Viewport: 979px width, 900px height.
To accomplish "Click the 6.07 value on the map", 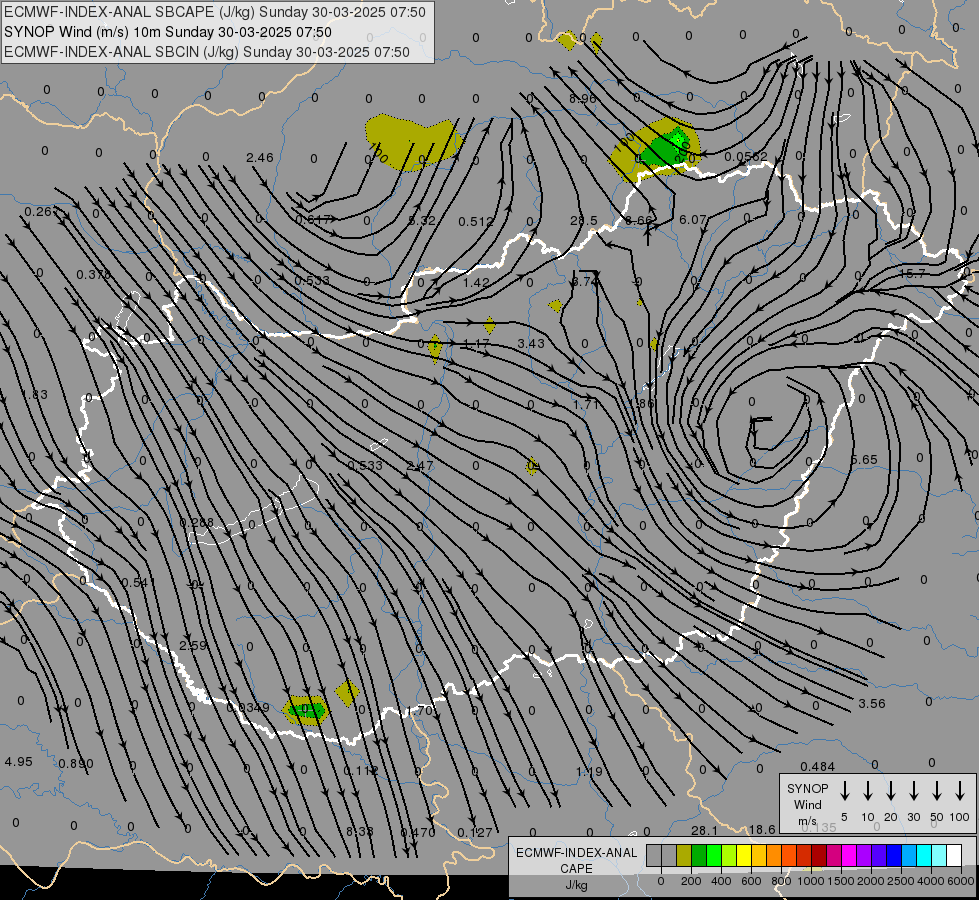I will pyautogui.click(x=692, y=219).
